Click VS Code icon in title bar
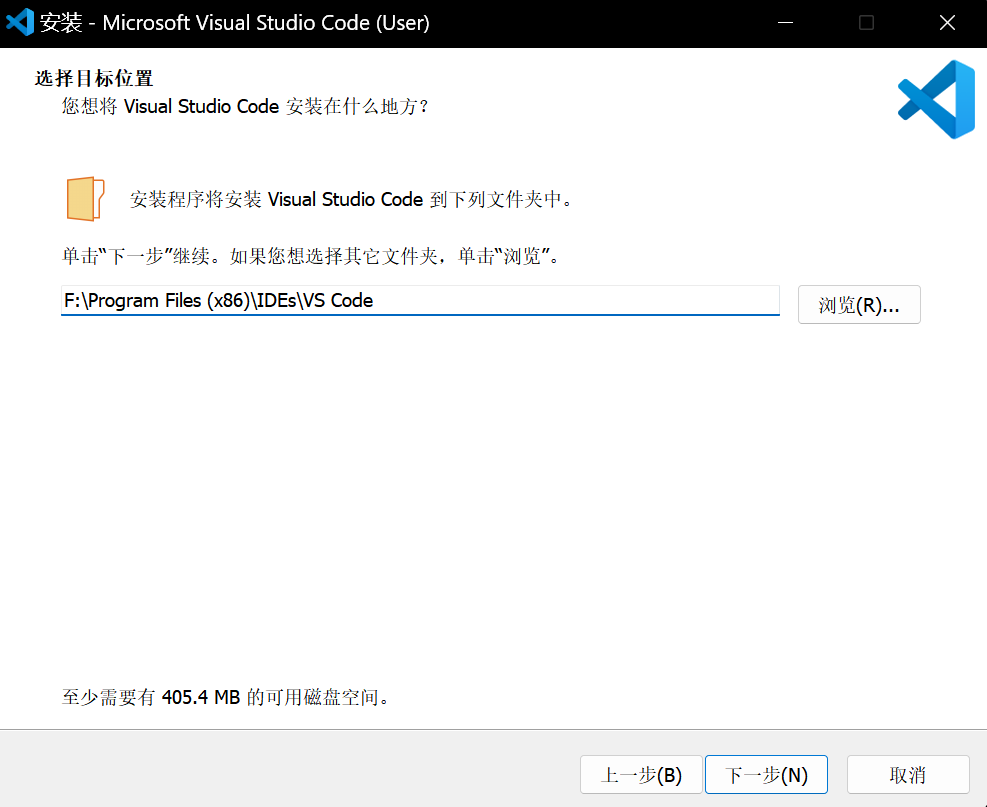This screenshot has height=807, width=987. (20, 23)
